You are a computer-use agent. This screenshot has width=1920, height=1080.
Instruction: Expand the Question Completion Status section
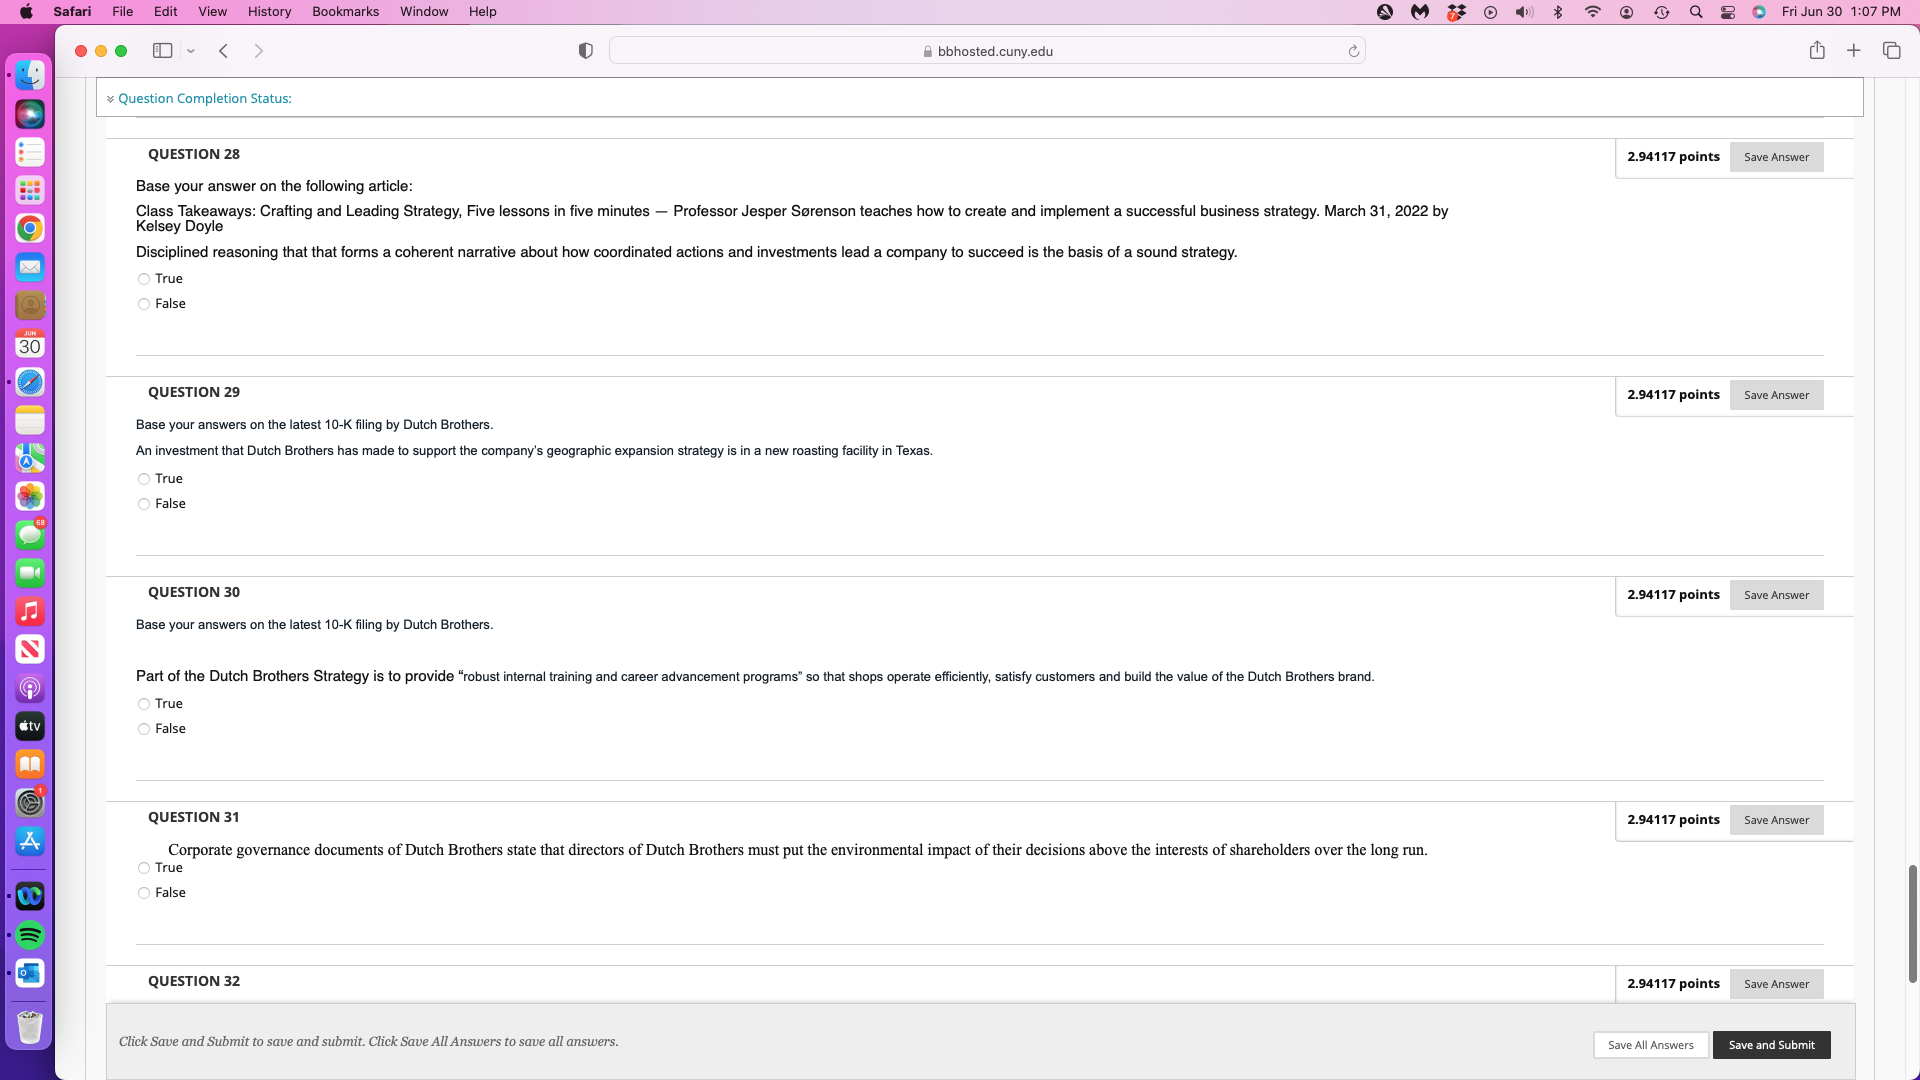click(x=204, y=98)
